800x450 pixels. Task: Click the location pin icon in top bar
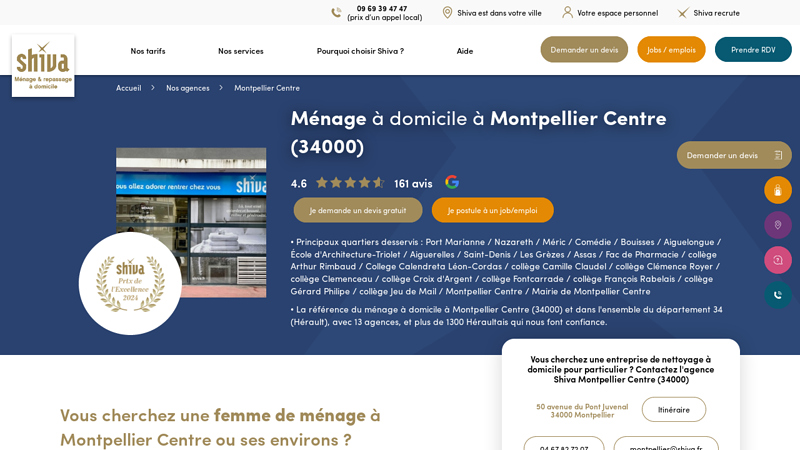(447, 12)
